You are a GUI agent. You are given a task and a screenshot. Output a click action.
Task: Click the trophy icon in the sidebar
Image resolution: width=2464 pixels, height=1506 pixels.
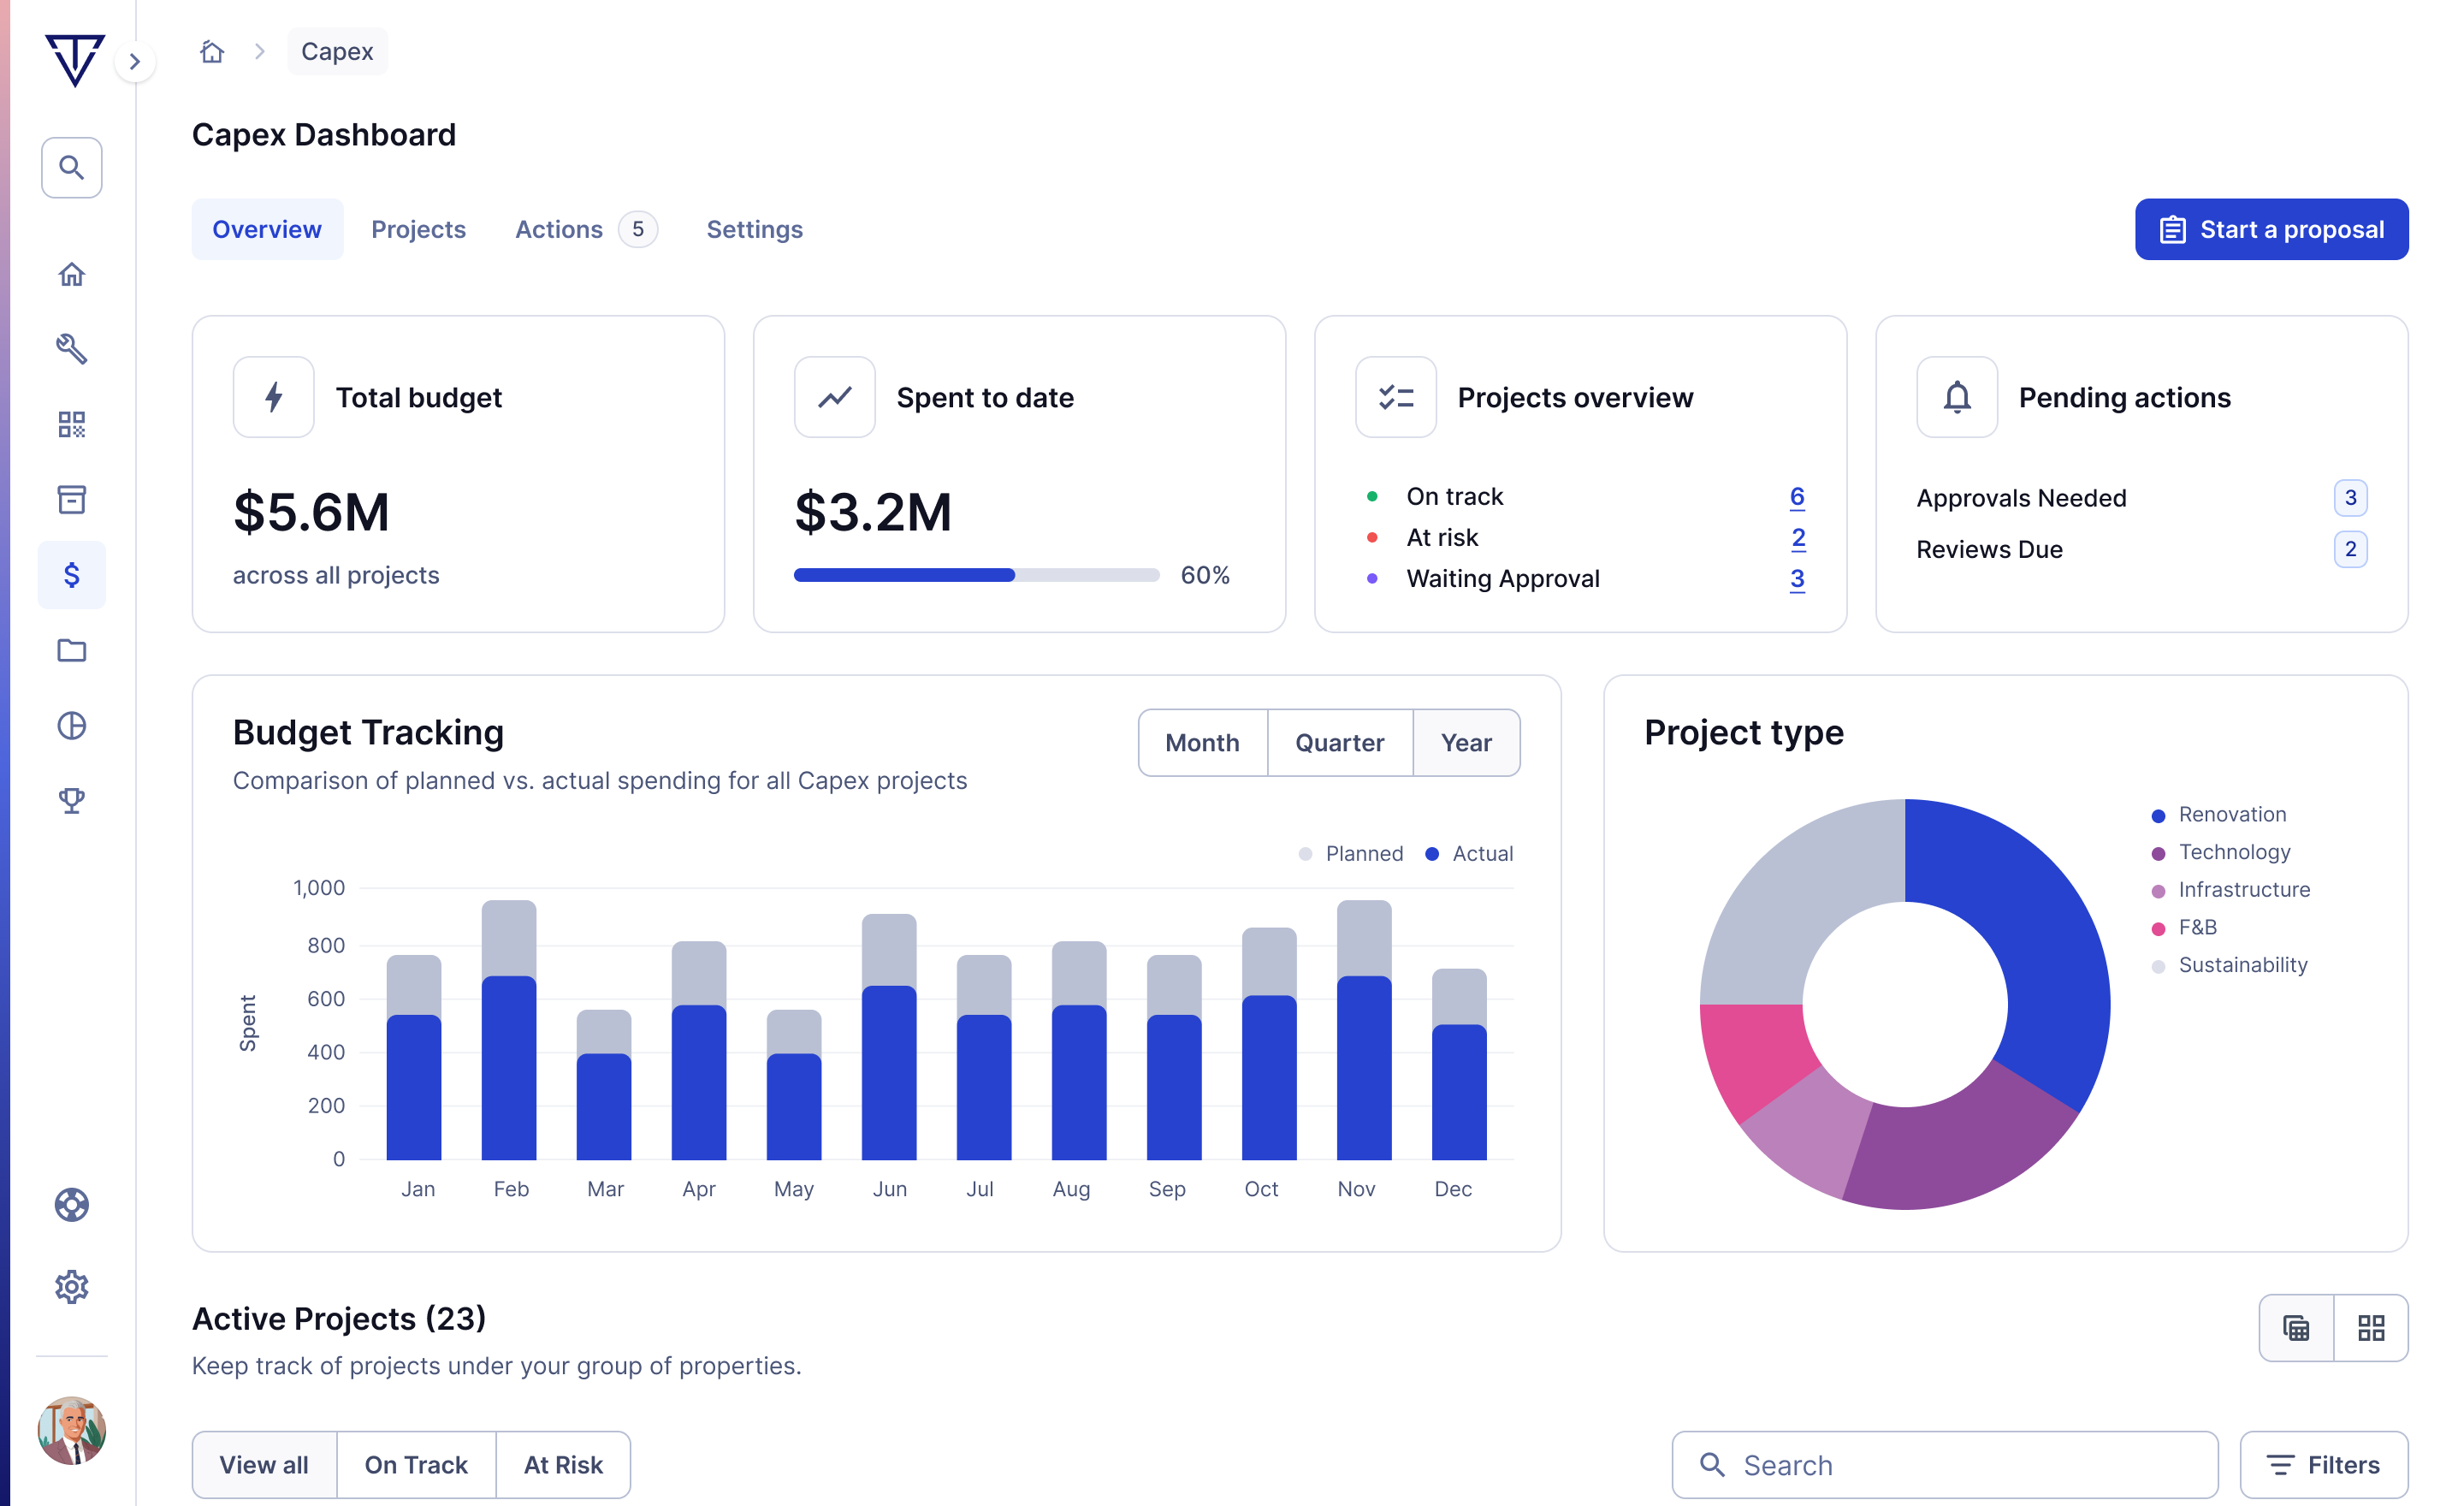[x=71, y=799]
